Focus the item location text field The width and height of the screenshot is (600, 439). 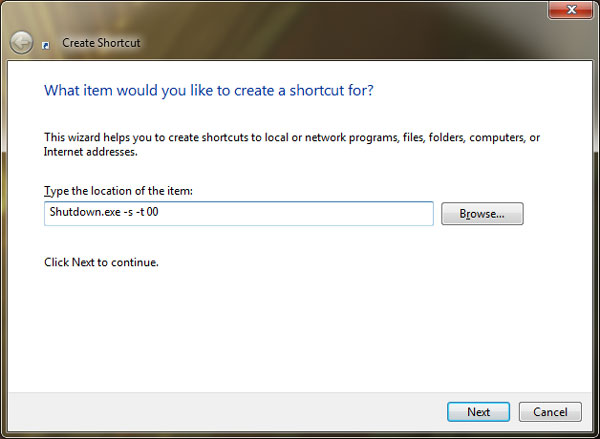239,213
